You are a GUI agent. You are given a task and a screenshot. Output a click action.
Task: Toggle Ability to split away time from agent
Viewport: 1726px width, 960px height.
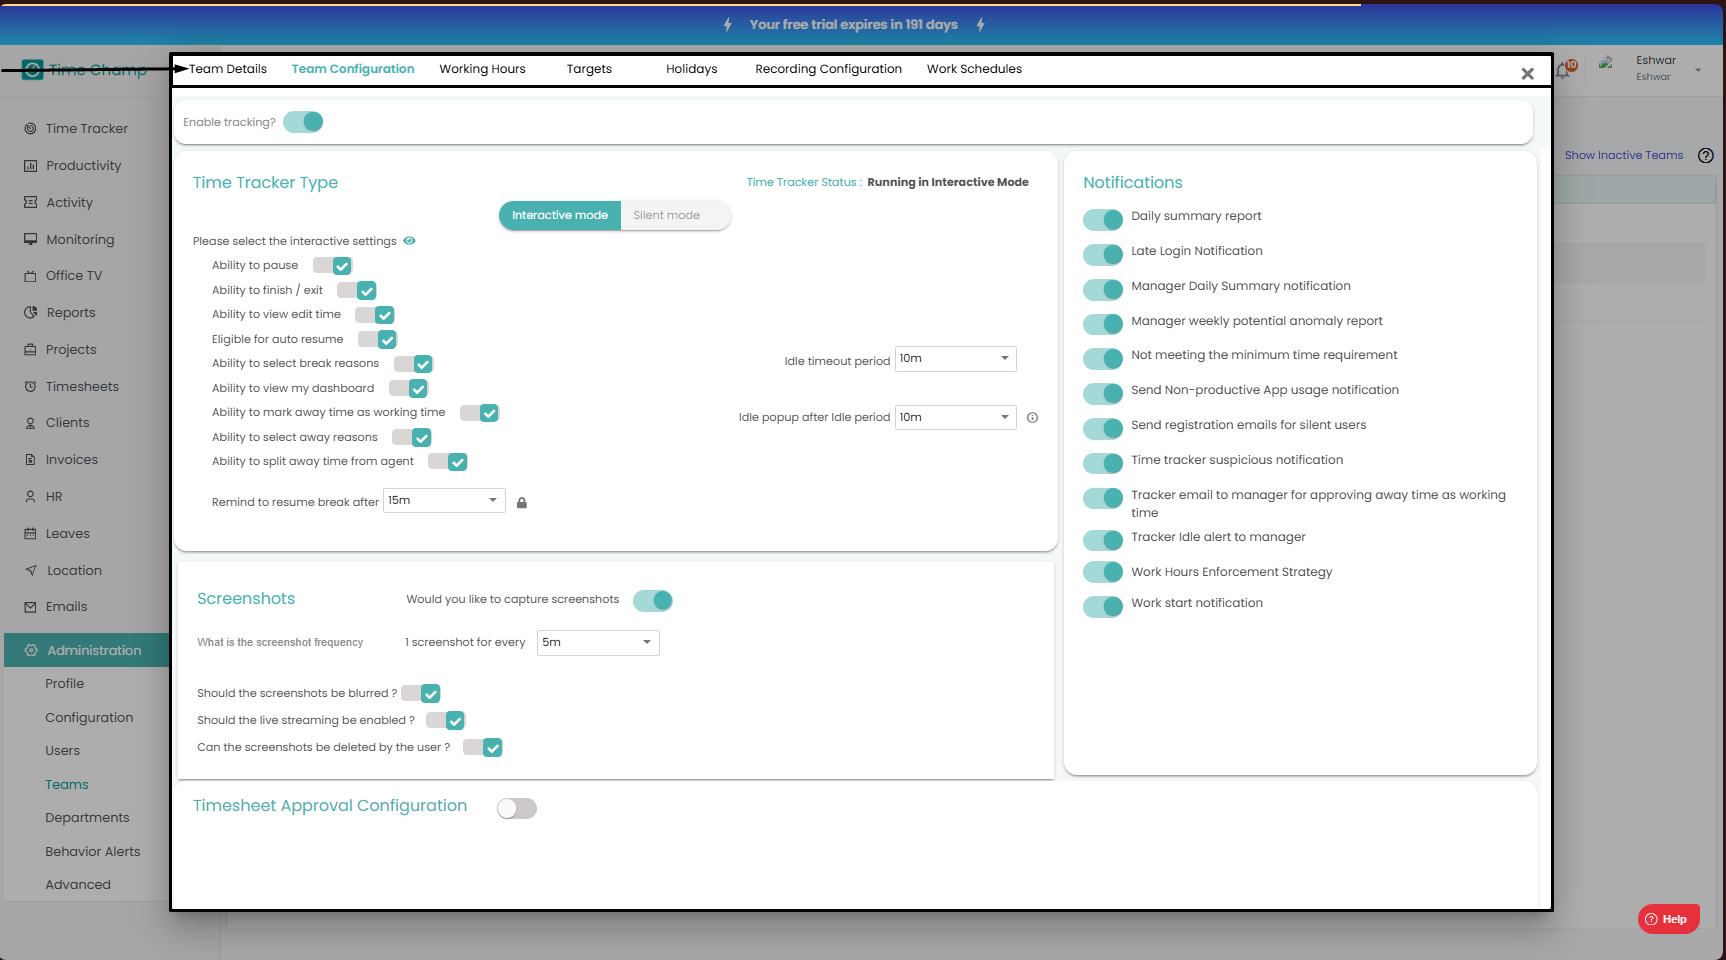click(x=447, y=462)
